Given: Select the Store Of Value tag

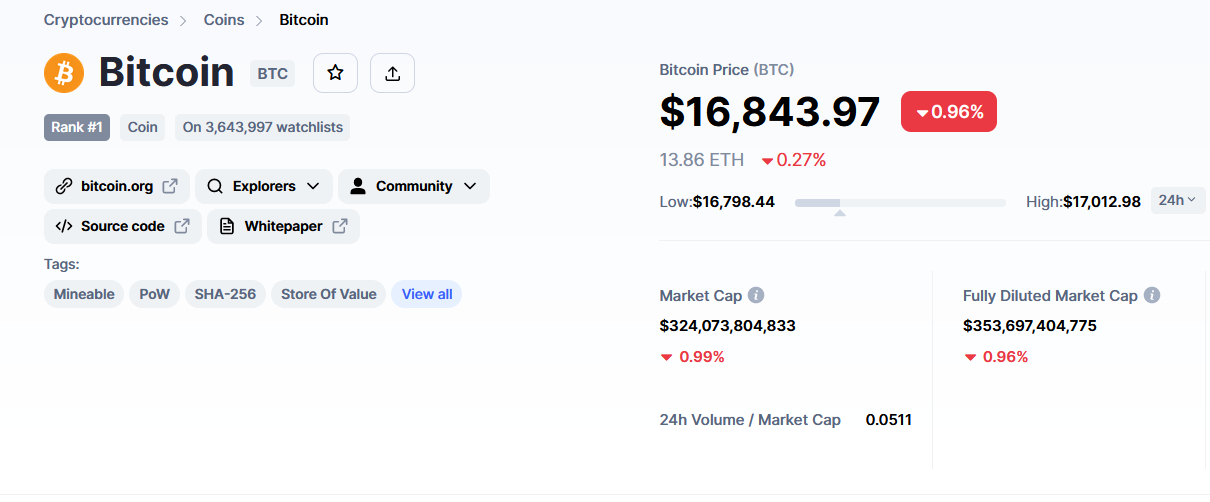Looking at the screenshot, I should [x=328, y=294].
